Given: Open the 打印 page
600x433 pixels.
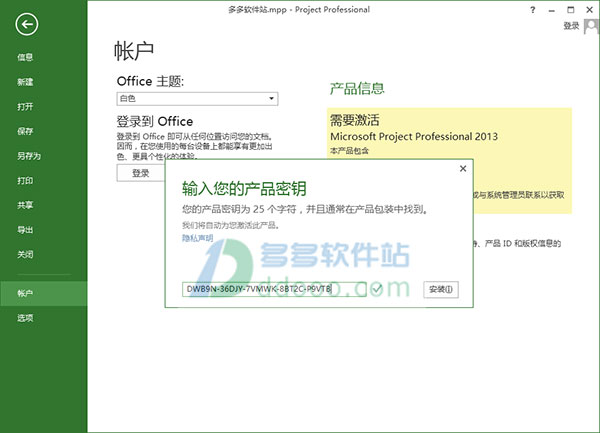Looking at the screenshot, I should coord(25,181).
